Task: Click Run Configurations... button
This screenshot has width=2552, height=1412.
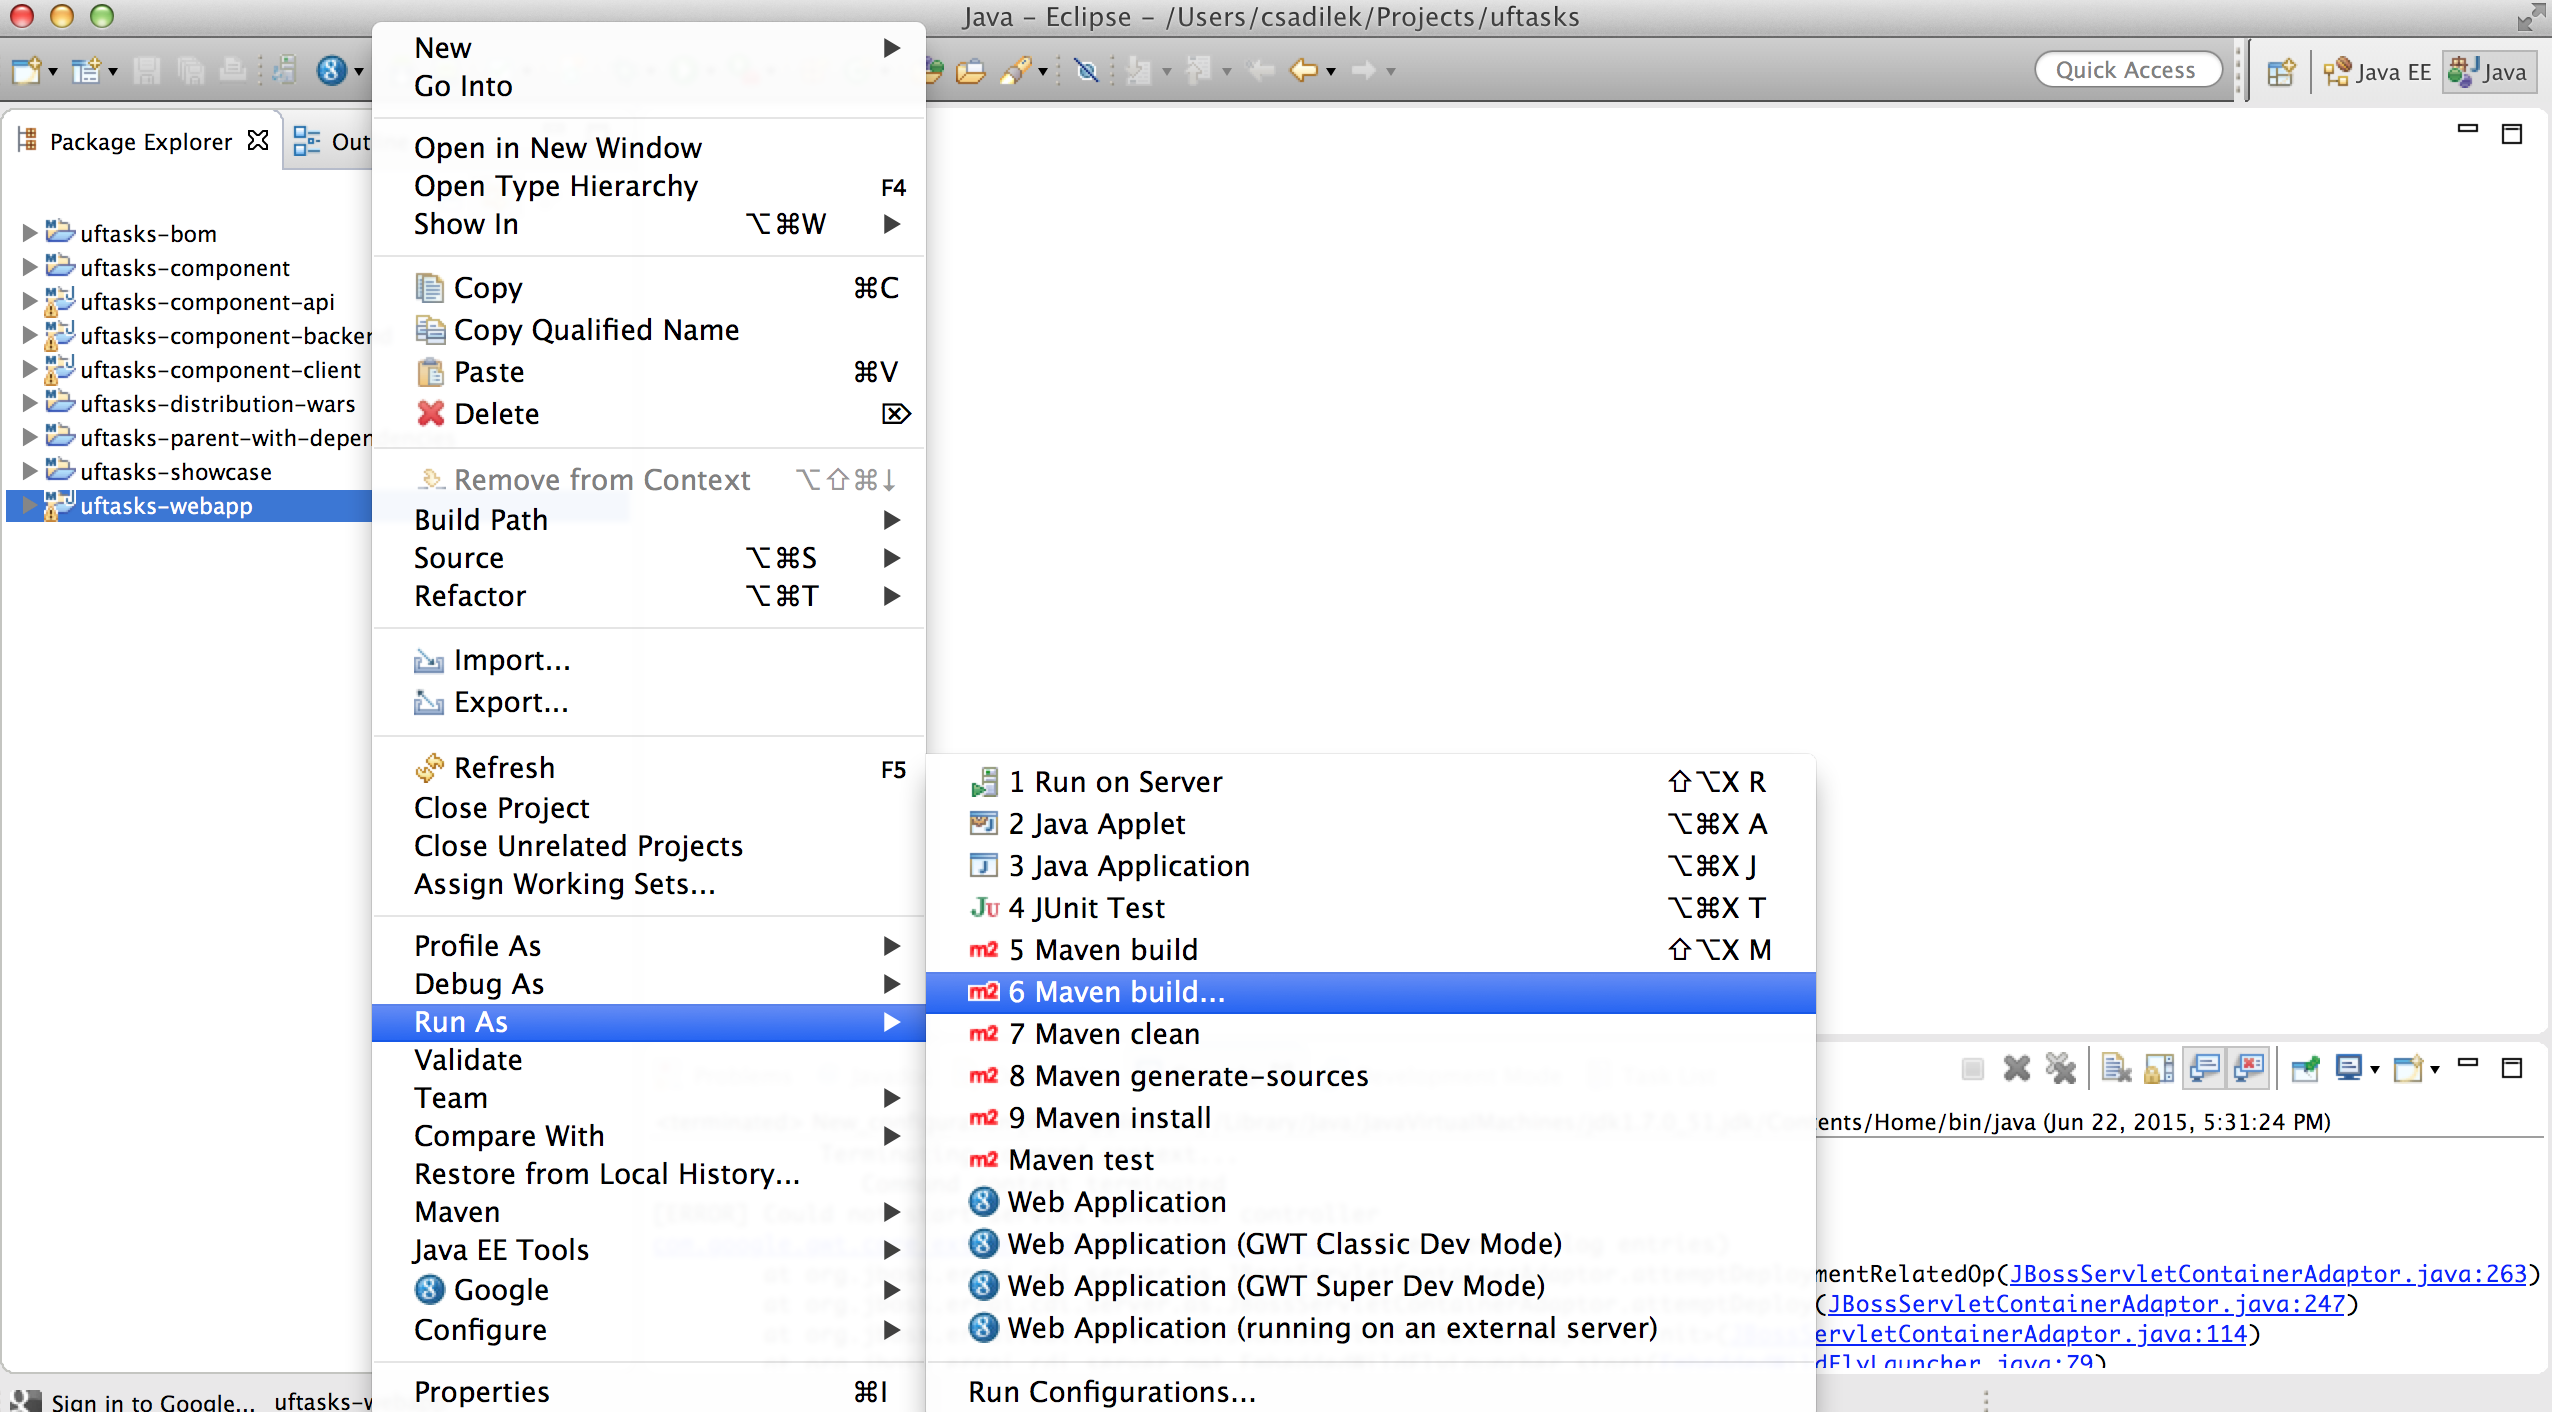Action: tap(1111, 1391)
